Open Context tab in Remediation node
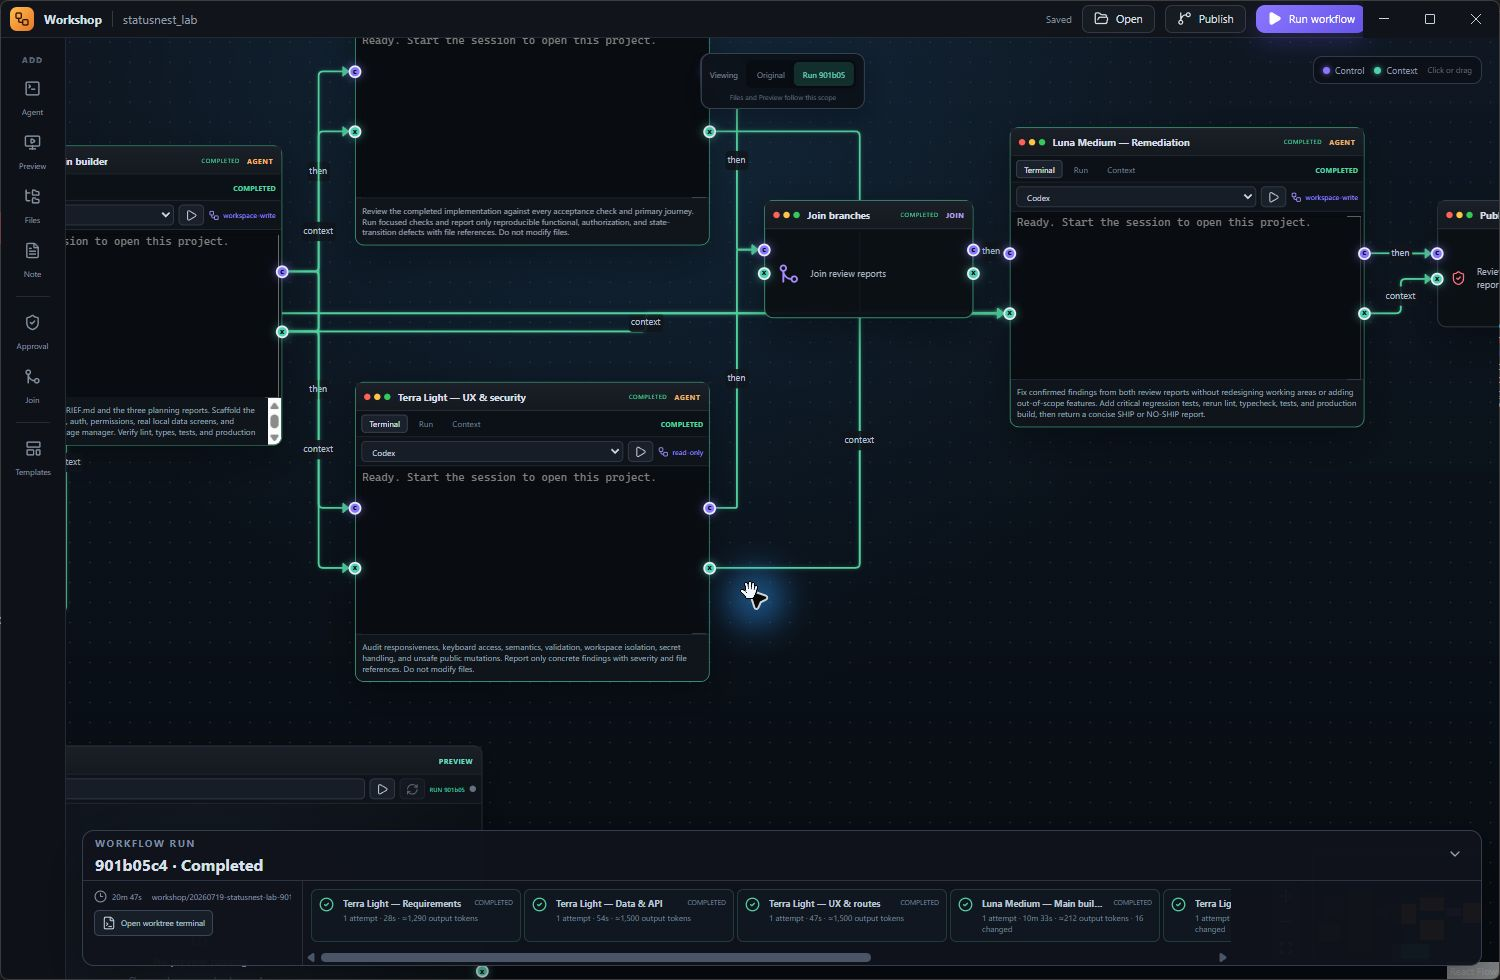The width and height of the screenshot is (1500, 980). tap(1121, 170)
